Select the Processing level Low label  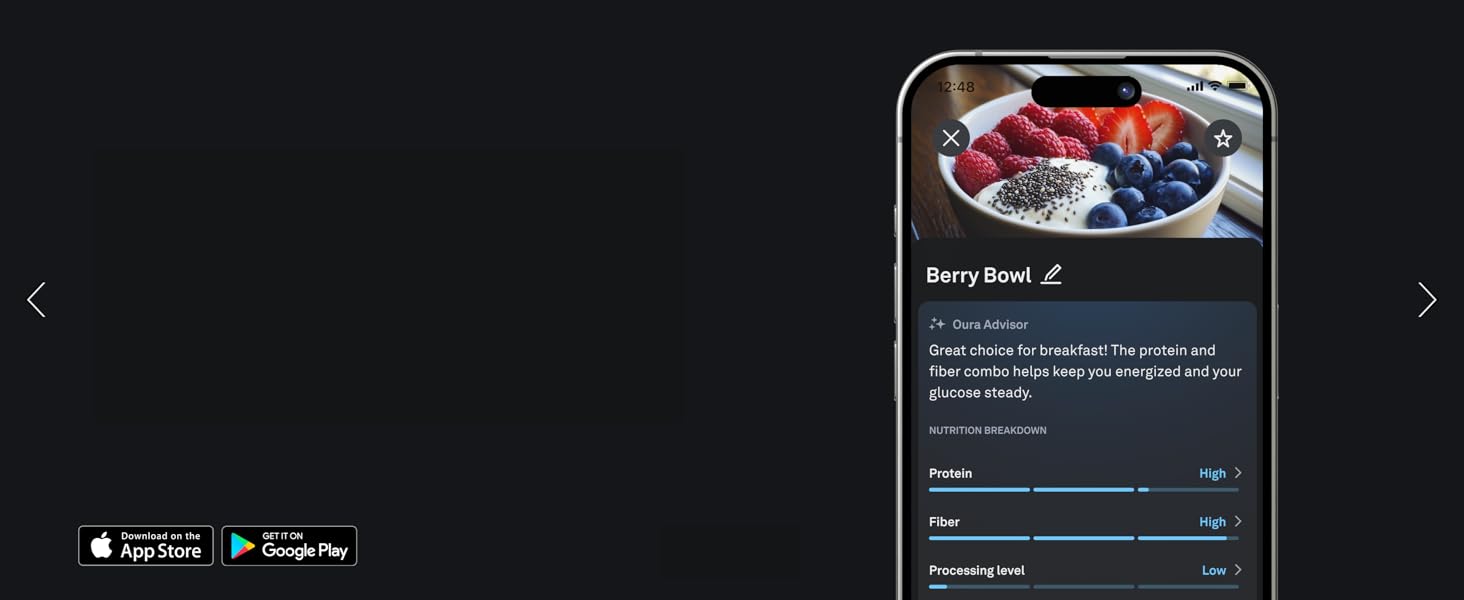[1214, 570]
